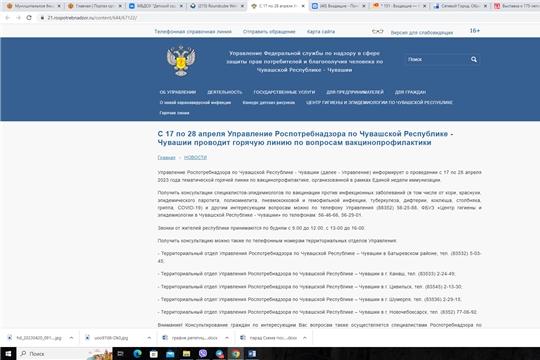
Task: Open downloaded uoo97d6 jpg file
Action: pos(110,338)
